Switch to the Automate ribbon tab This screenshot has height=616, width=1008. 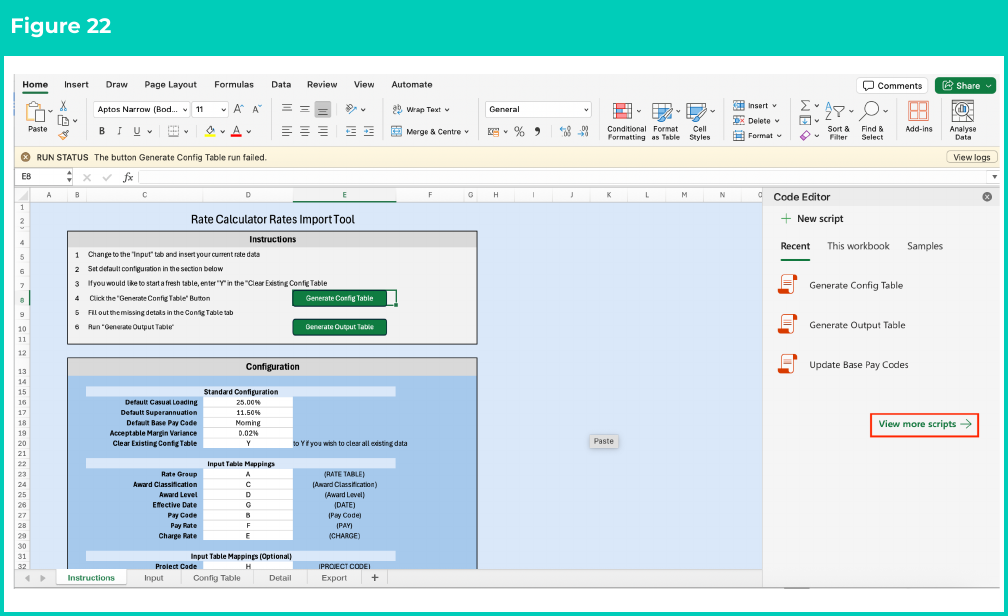412,84
